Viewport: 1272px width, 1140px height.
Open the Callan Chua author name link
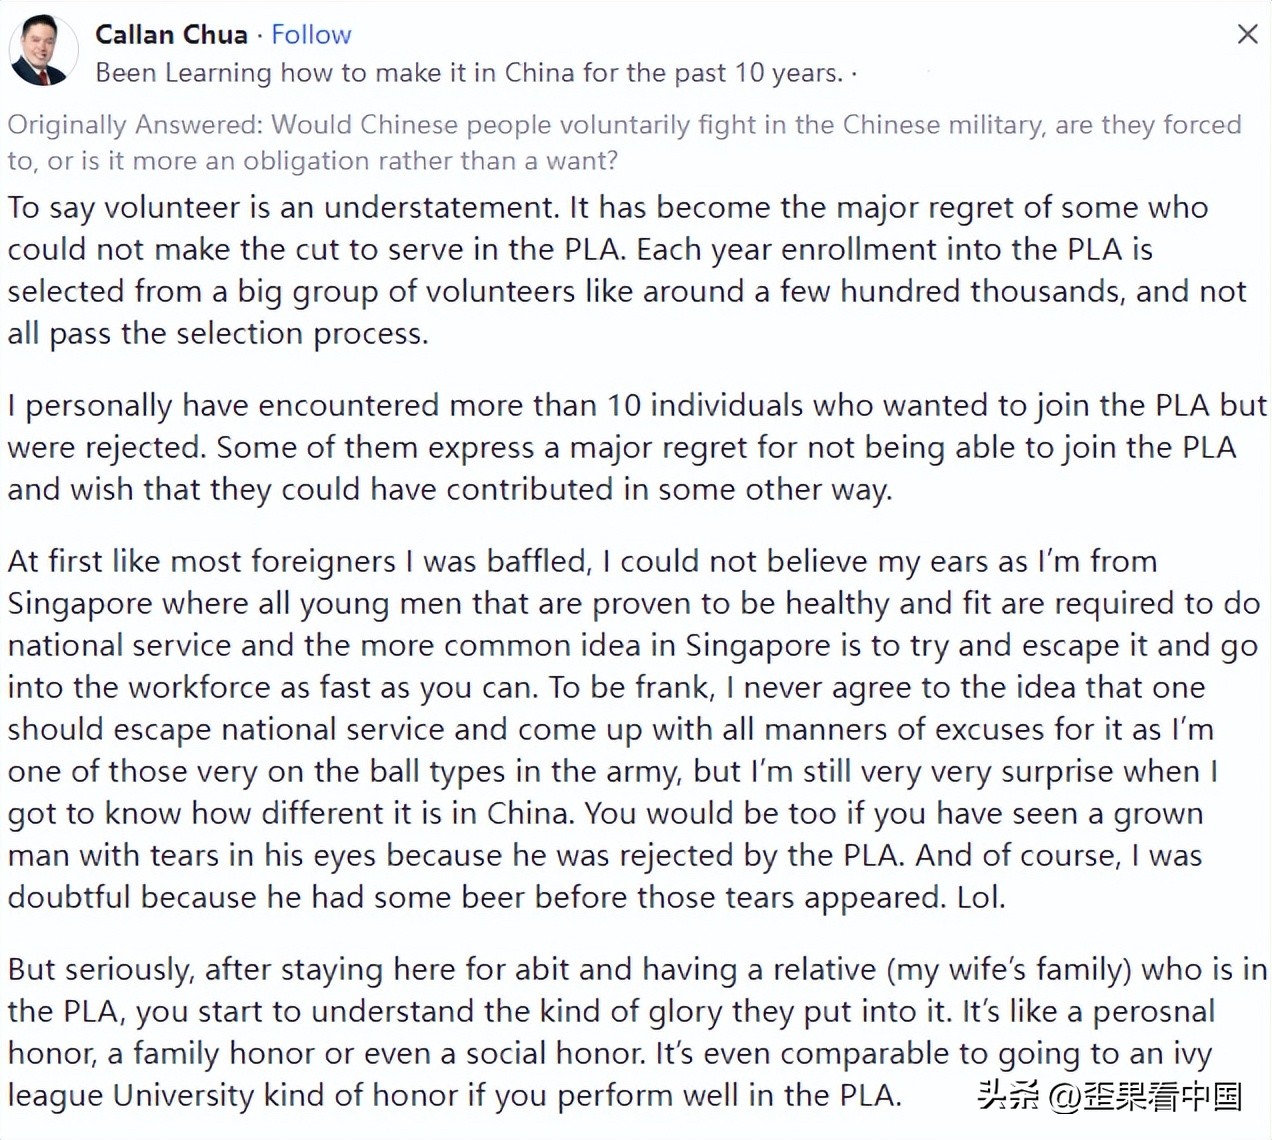(171, 34)
